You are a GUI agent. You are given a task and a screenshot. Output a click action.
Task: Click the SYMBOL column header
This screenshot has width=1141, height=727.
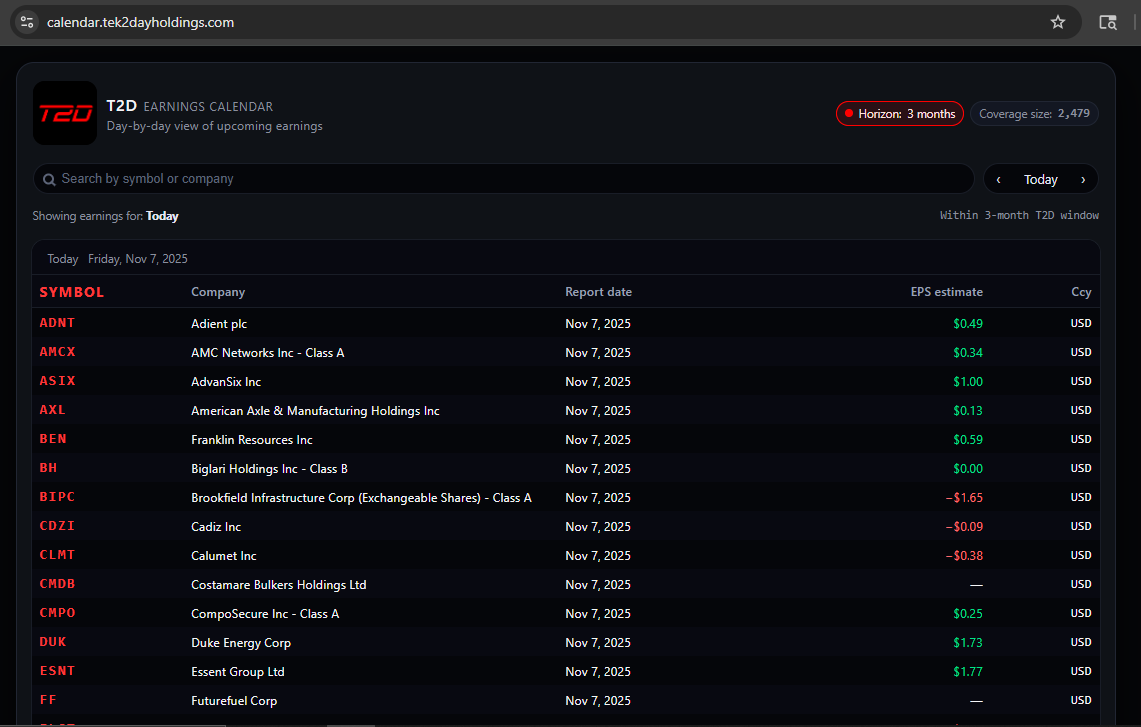click(x=71, y=292)
